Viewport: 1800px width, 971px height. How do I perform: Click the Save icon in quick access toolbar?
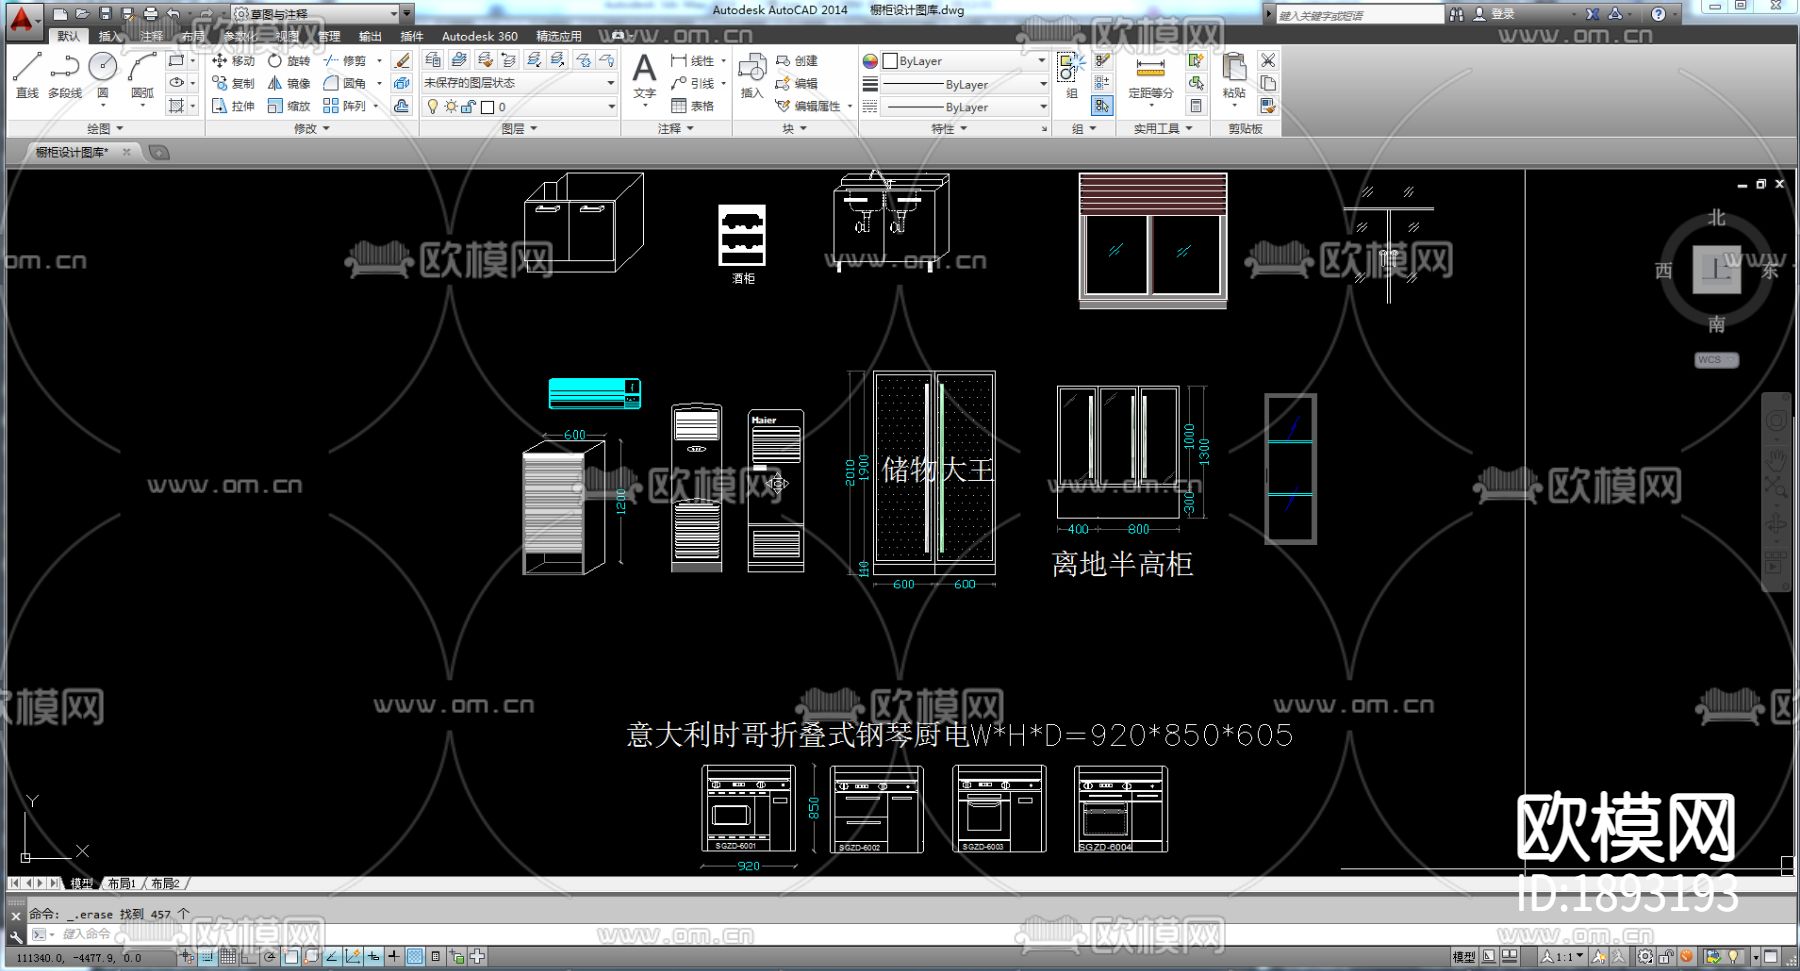pos(105,14)
